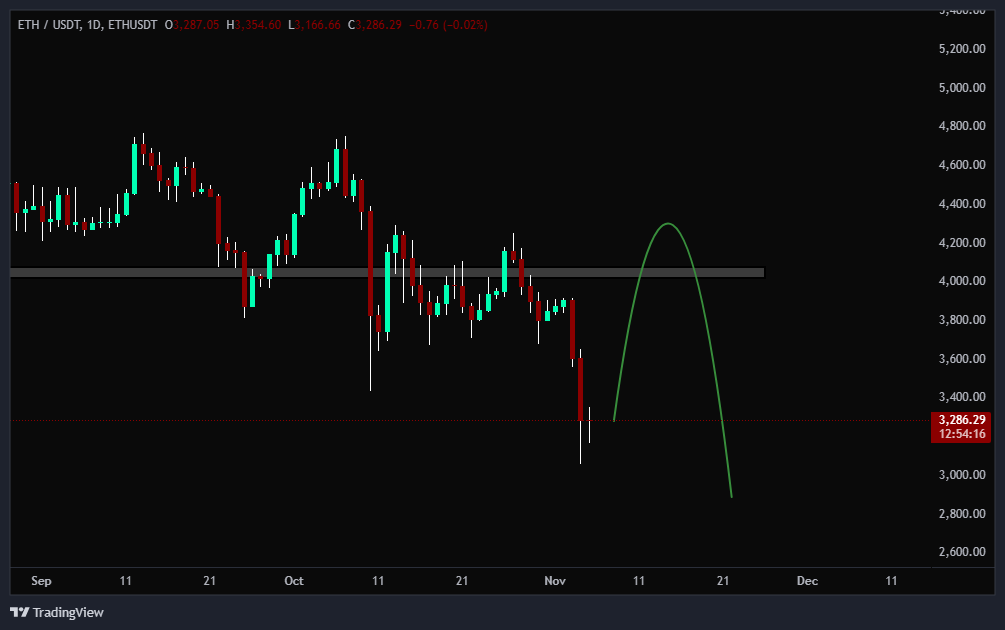The image size is (1005, 630).
Task: Click the Close value 3,286.29 in legend
Action: coord(378,24)
